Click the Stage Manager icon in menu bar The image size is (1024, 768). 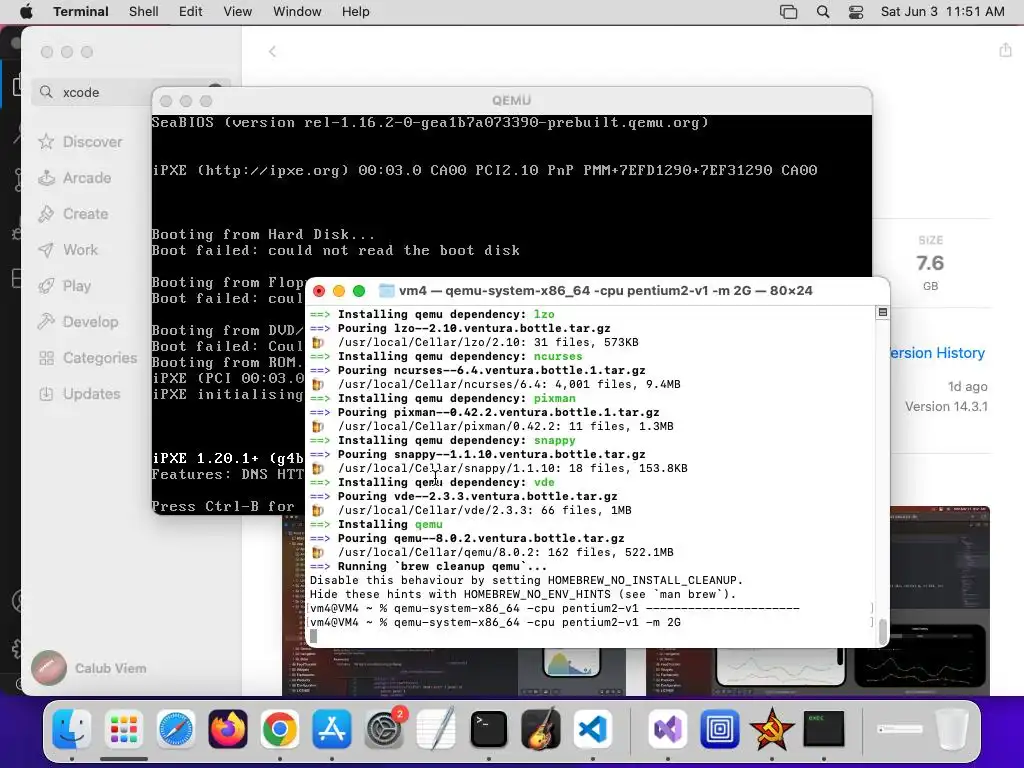pos(789,12)
